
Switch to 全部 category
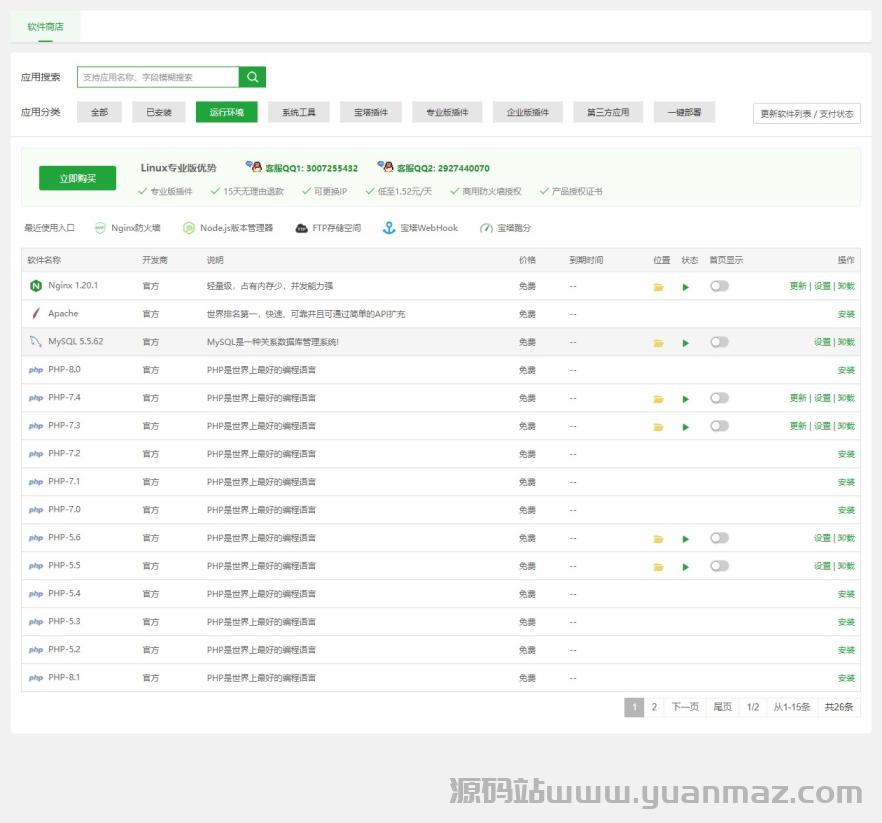tap(99, 112)
